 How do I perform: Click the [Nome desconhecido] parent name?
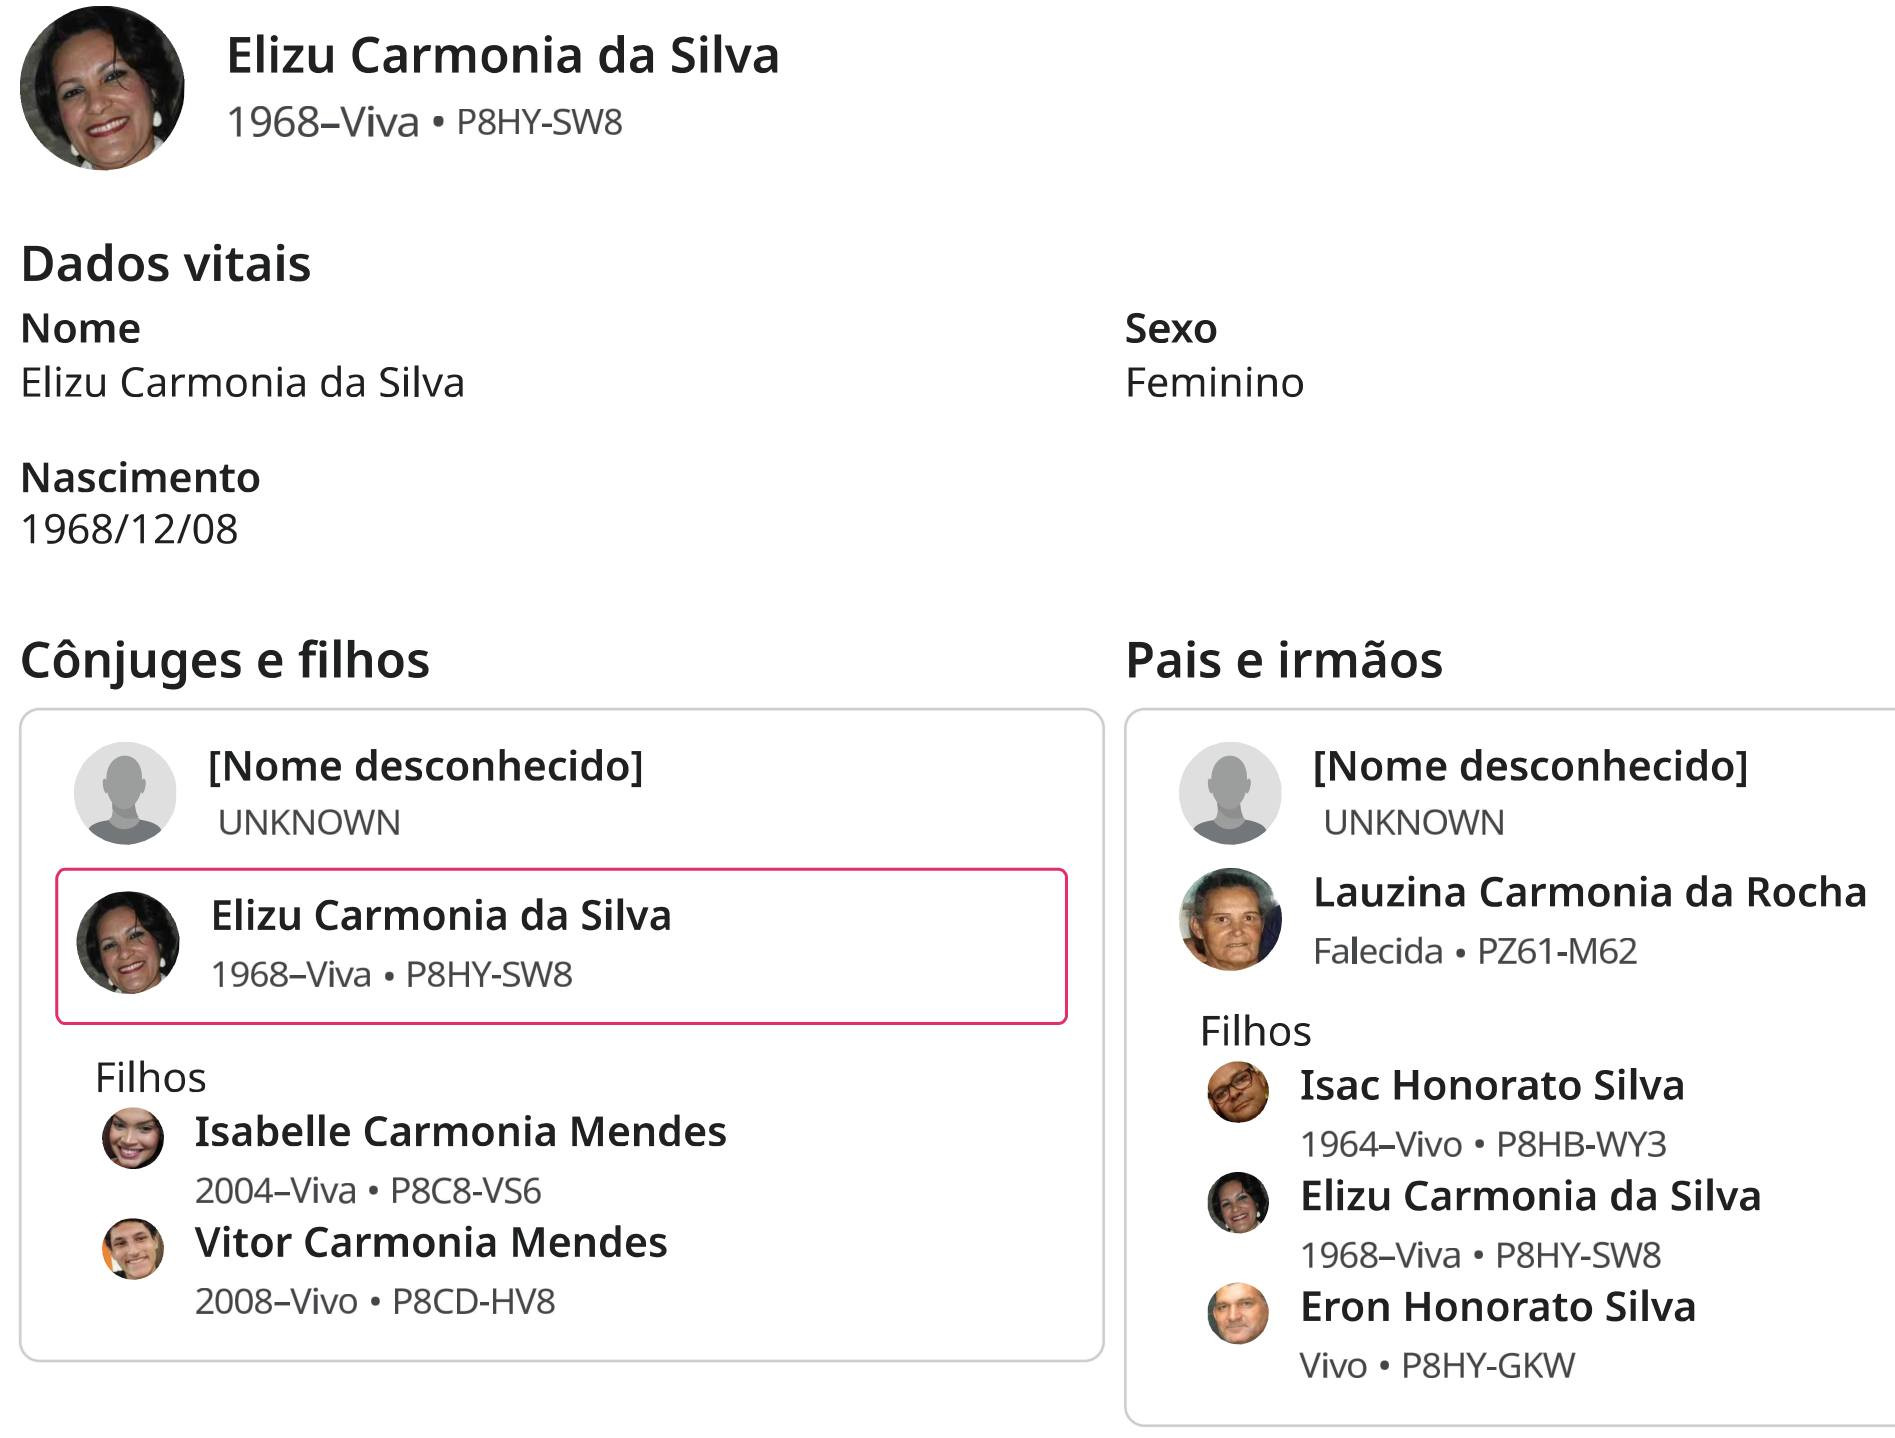(1531, 766)
